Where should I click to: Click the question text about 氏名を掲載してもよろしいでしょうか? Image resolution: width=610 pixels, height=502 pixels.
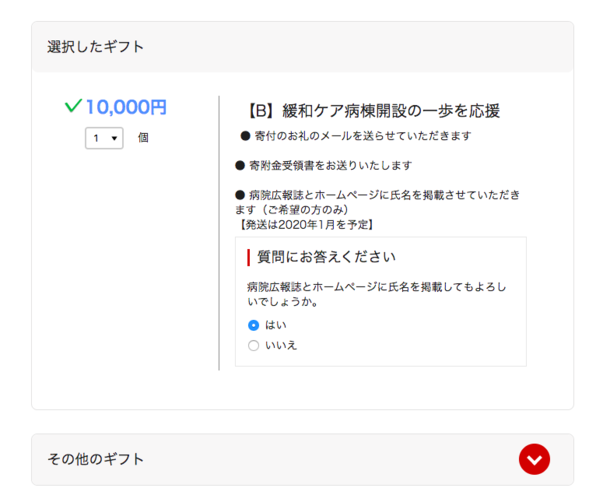375,294
